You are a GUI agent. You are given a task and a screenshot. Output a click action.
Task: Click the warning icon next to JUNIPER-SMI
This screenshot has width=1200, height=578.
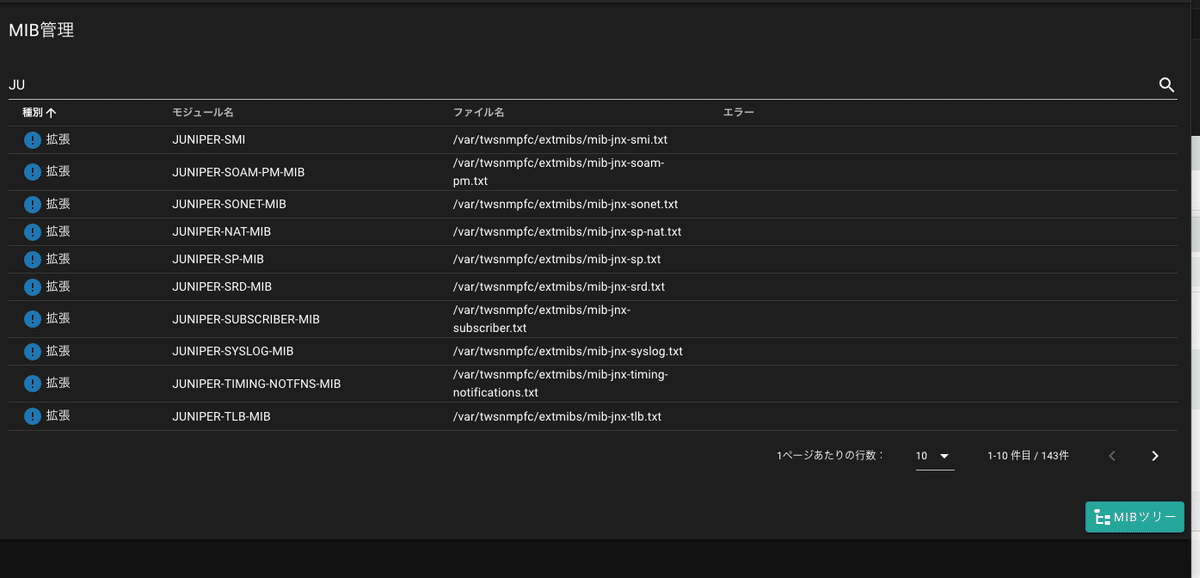click(x=33, y=139)
